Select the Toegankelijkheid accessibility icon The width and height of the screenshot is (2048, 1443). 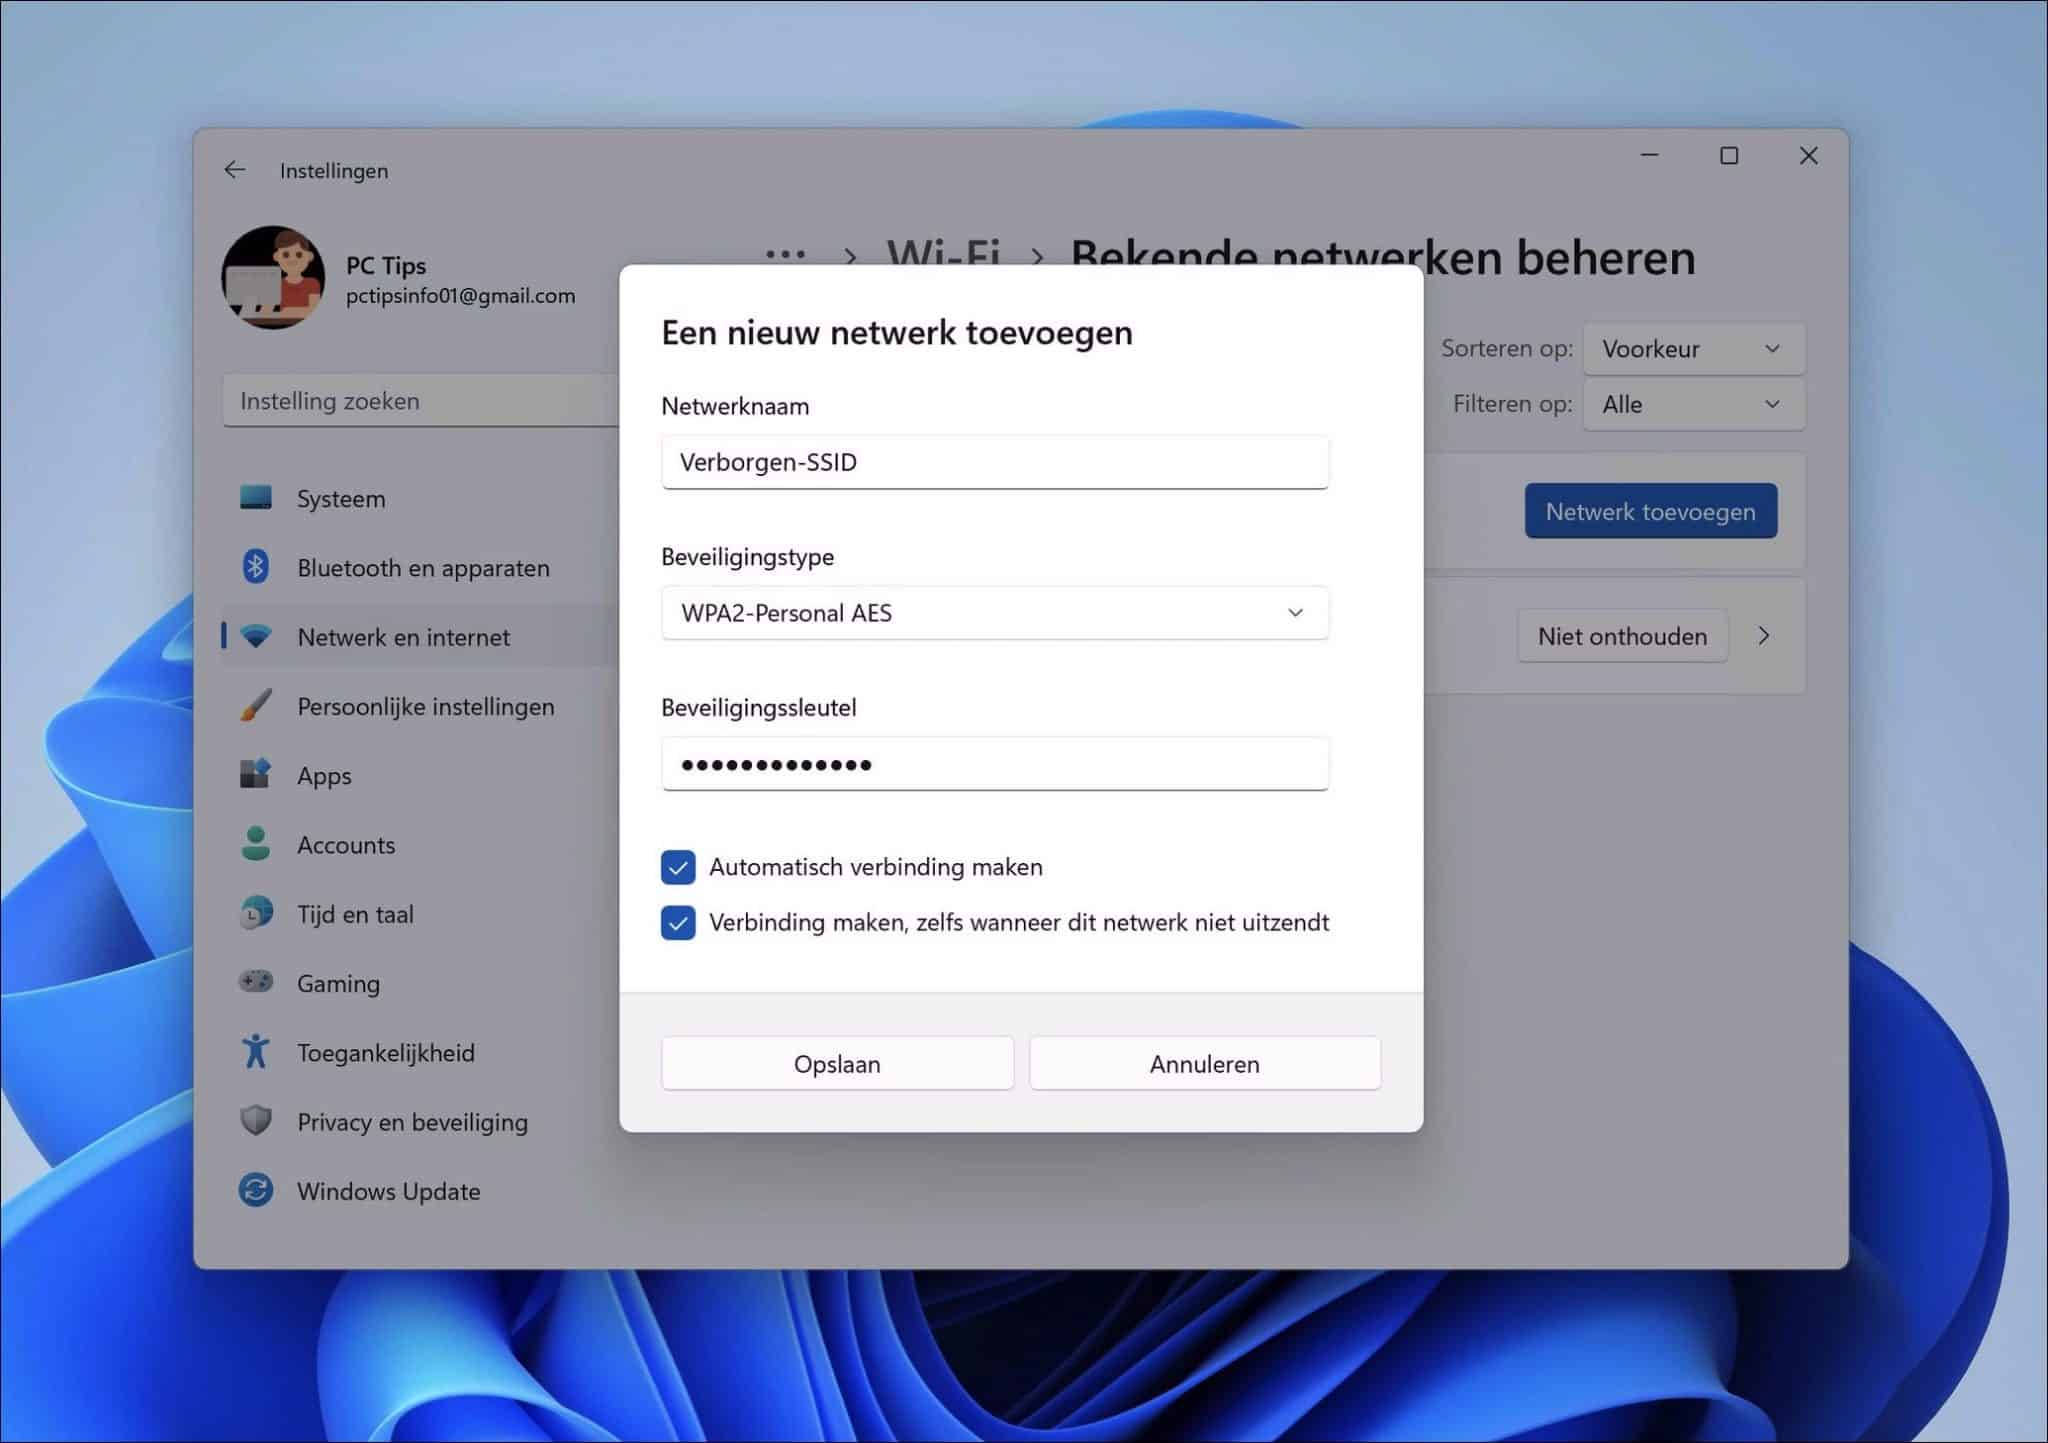point(257,1052)
